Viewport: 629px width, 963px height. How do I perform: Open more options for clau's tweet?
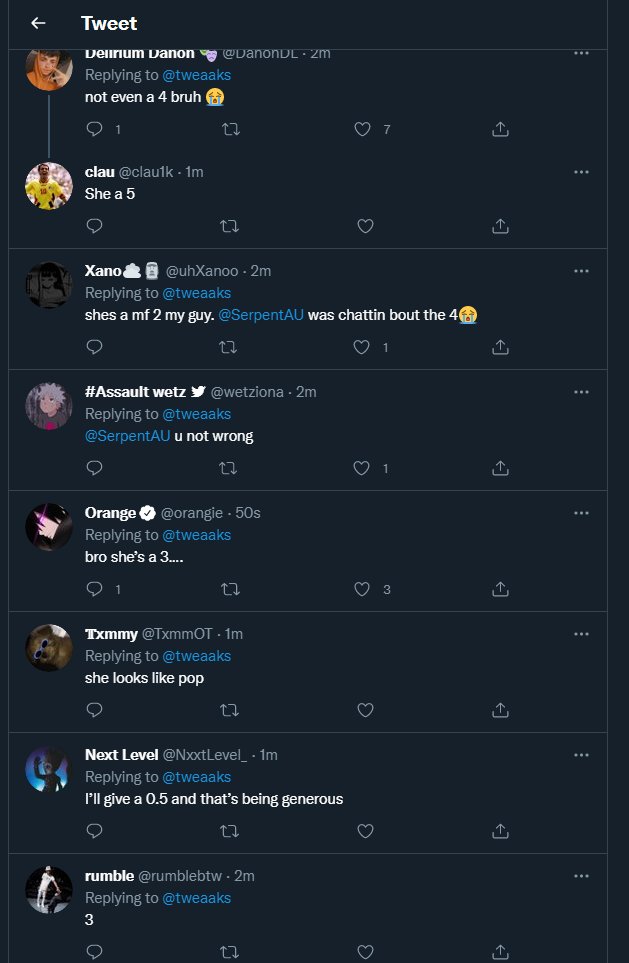(x=581, y=172)
